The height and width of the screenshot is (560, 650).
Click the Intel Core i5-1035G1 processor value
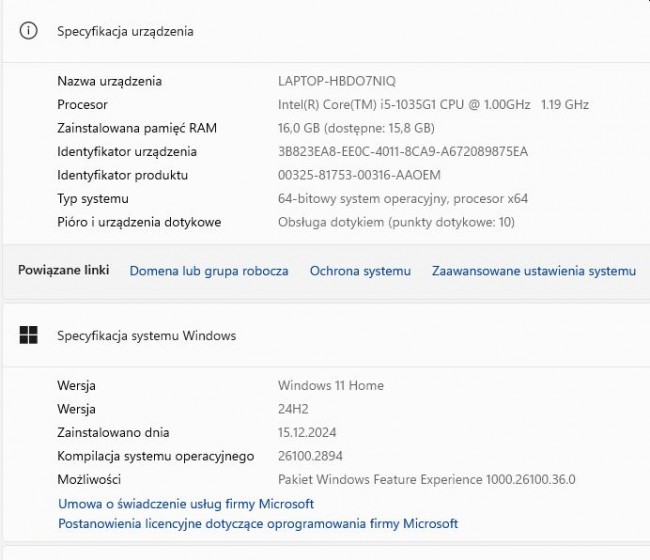point(433,105)
